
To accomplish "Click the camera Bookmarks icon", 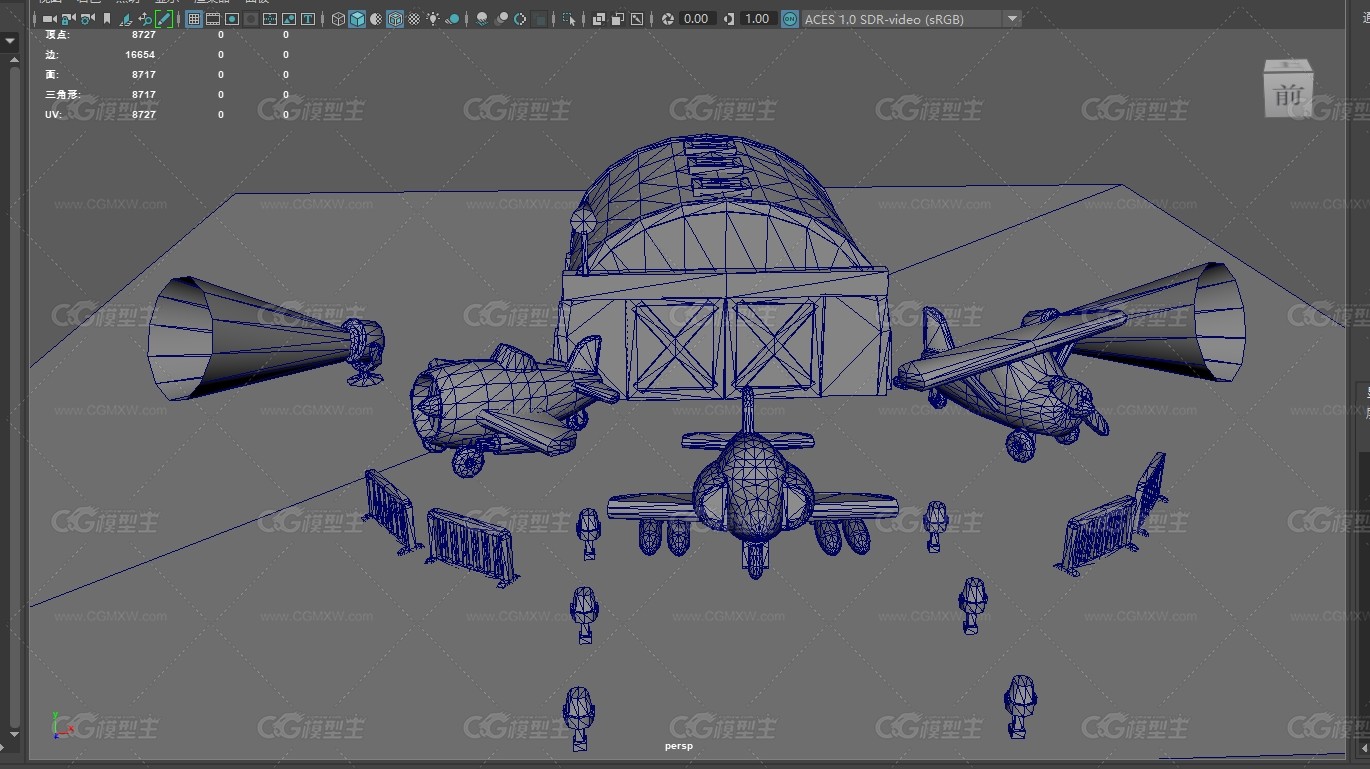I will point(107,19).
